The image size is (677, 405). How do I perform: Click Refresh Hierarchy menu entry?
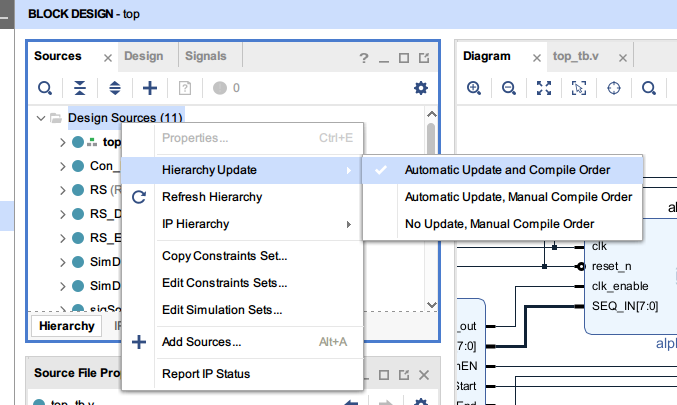[211, 197]
